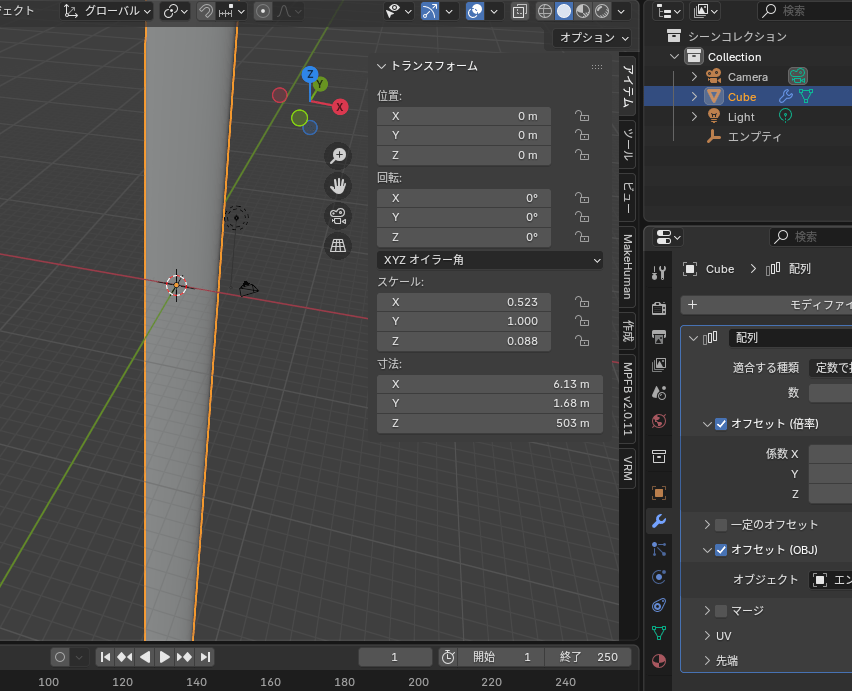Click the viewport zoom magnifier icon
Screen dimensions: 852x691
click(338, 155)
